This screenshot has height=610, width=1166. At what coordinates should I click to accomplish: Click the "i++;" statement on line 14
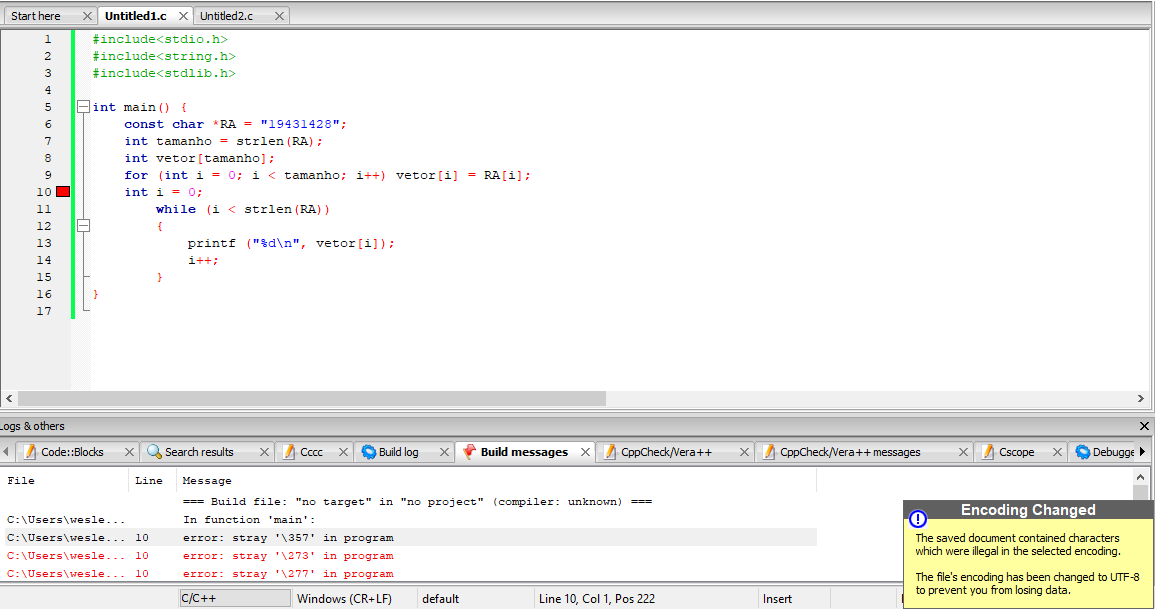(203, 260)
